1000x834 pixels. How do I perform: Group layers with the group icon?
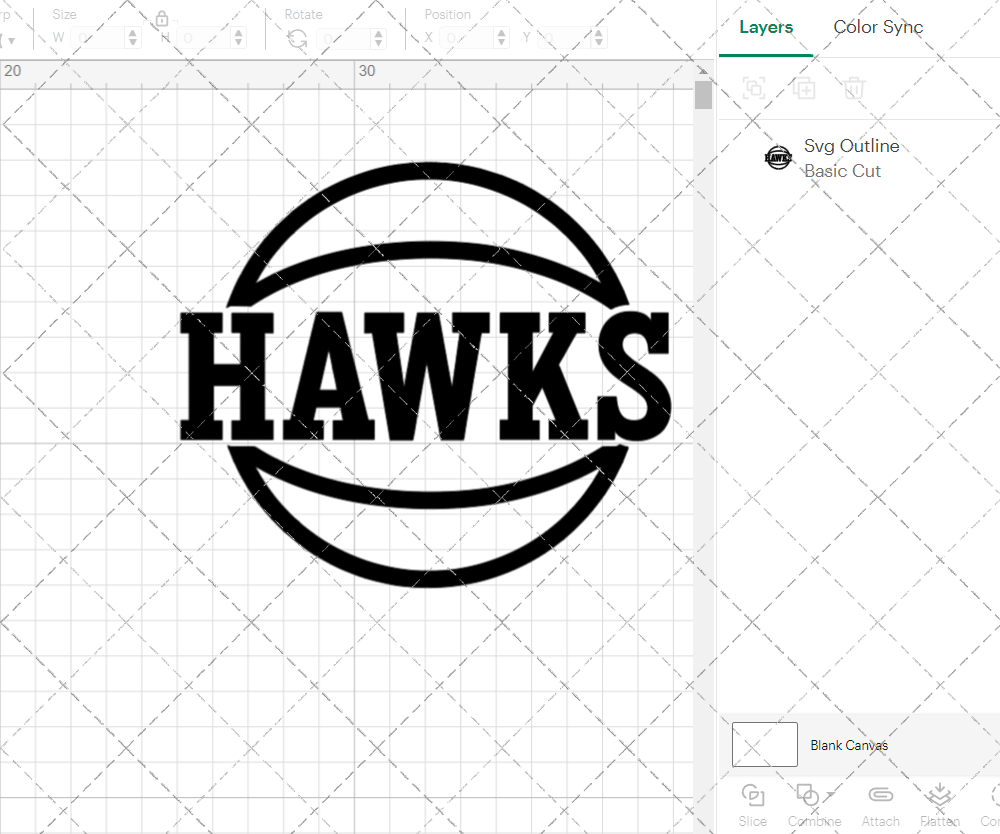pos(753,88)
